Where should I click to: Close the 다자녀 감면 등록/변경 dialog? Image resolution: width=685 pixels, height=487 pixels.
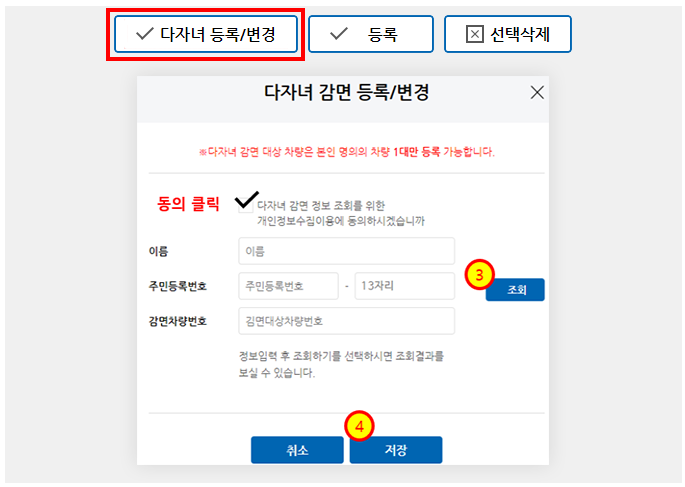click(537, 93)
